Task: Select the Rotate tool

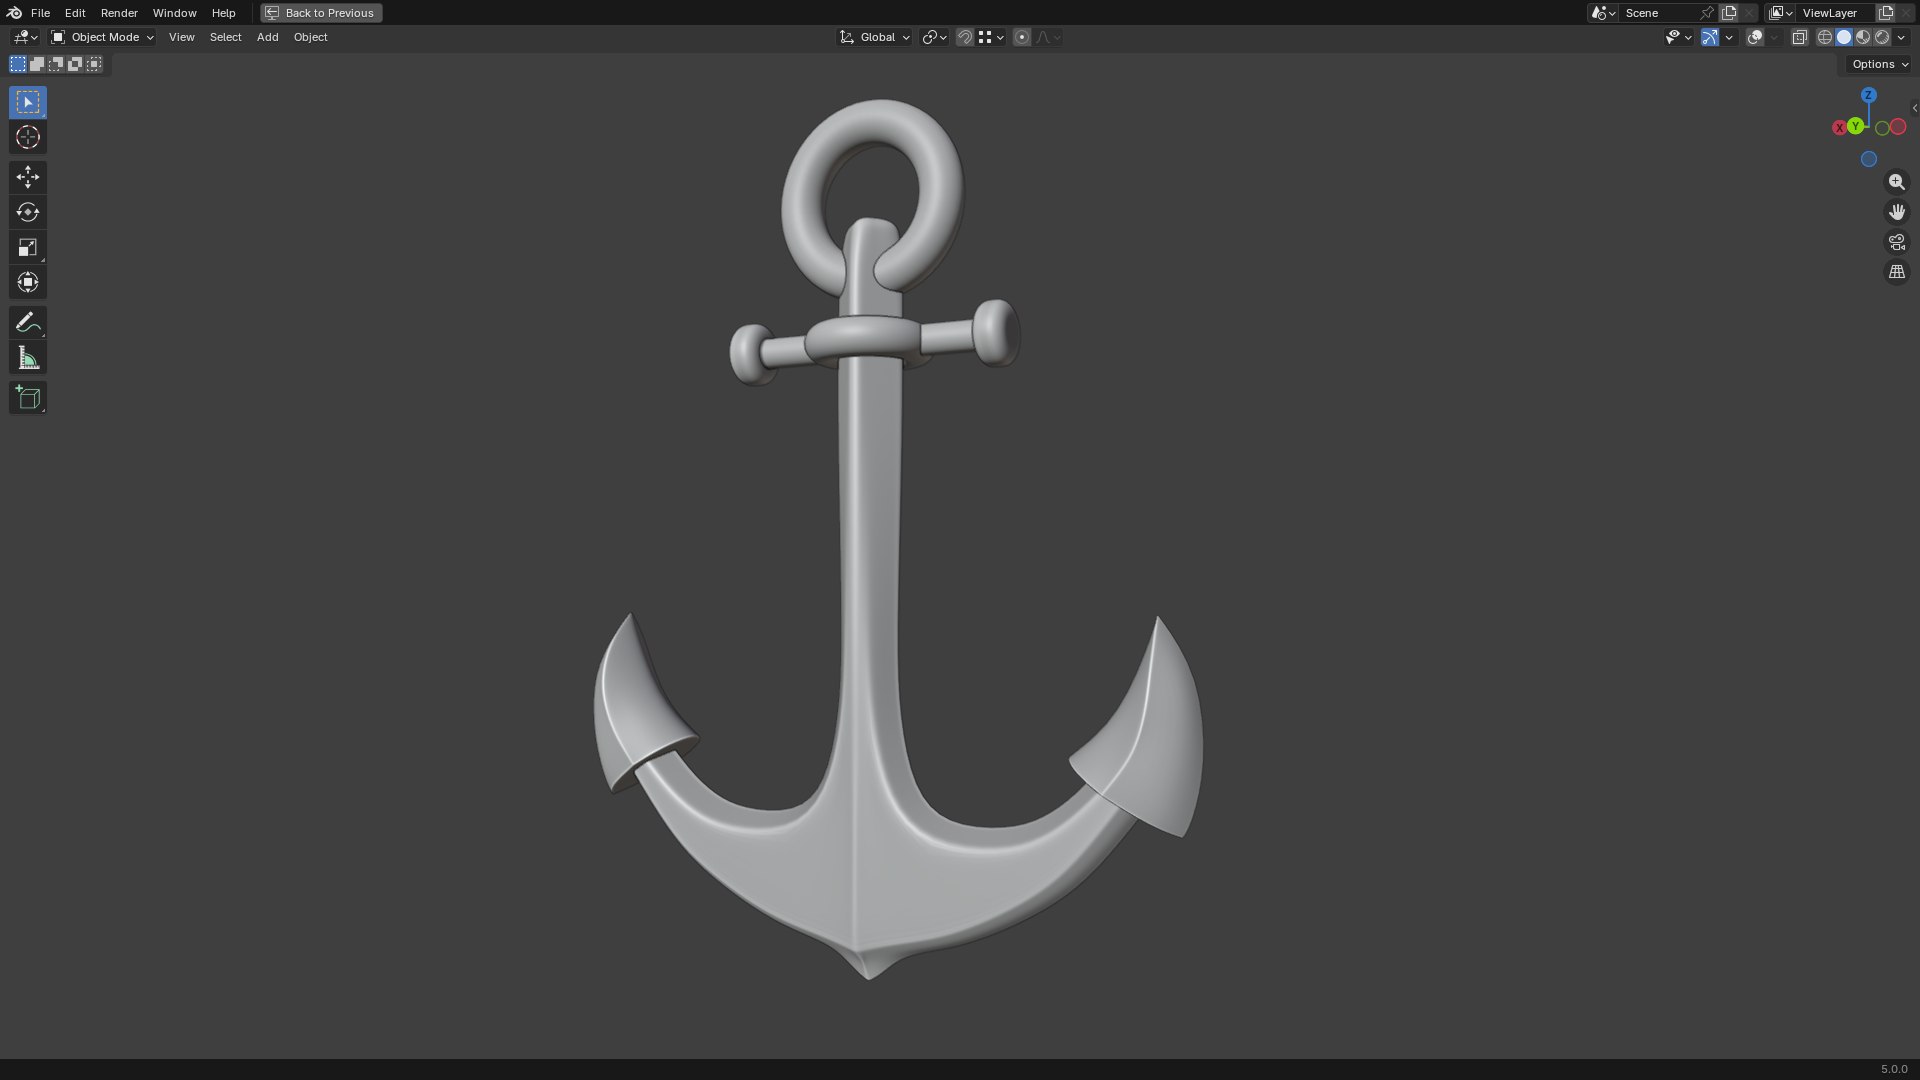Action: [28, 212]
